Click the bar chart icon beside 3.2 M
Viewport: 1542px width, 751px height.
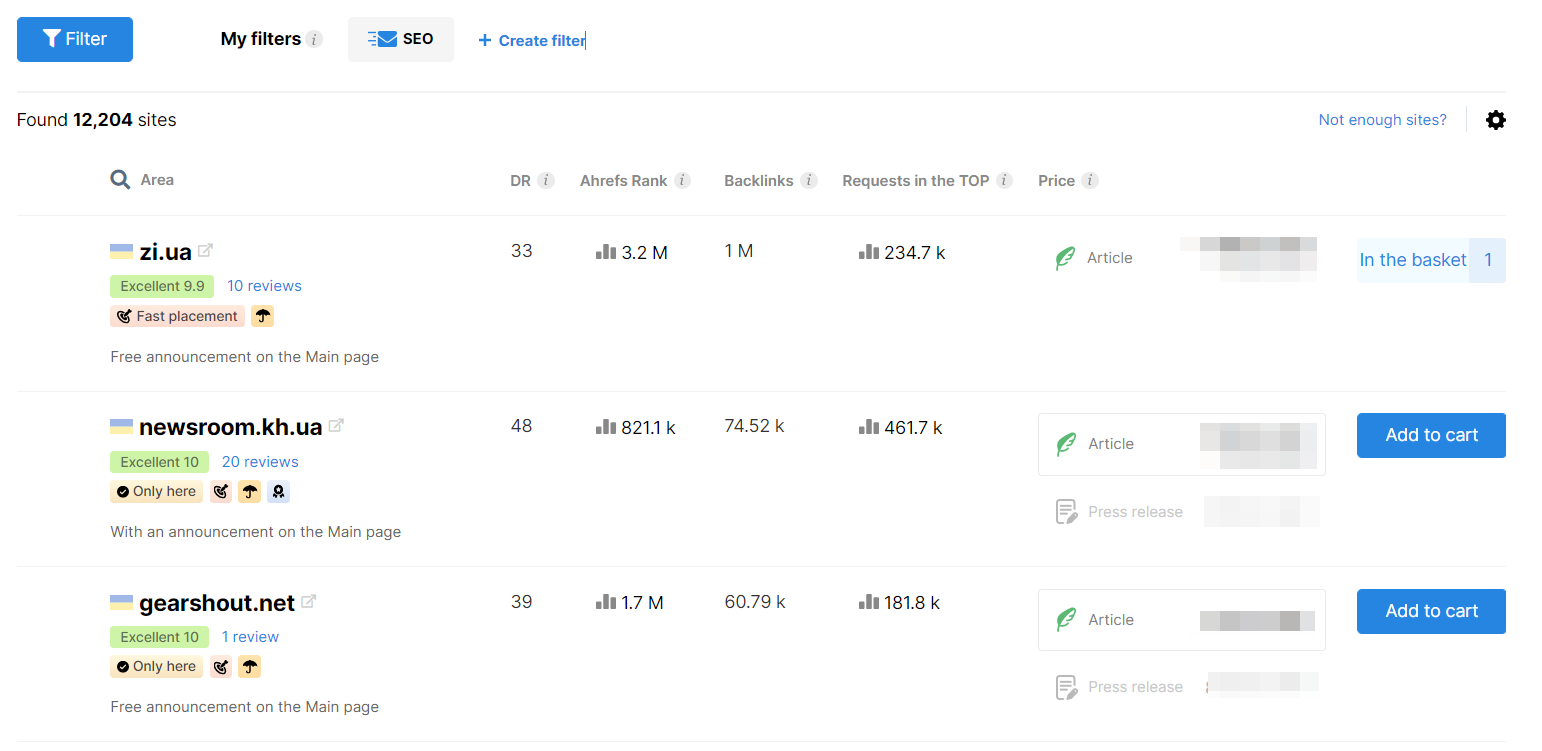[x=607, y=252]
